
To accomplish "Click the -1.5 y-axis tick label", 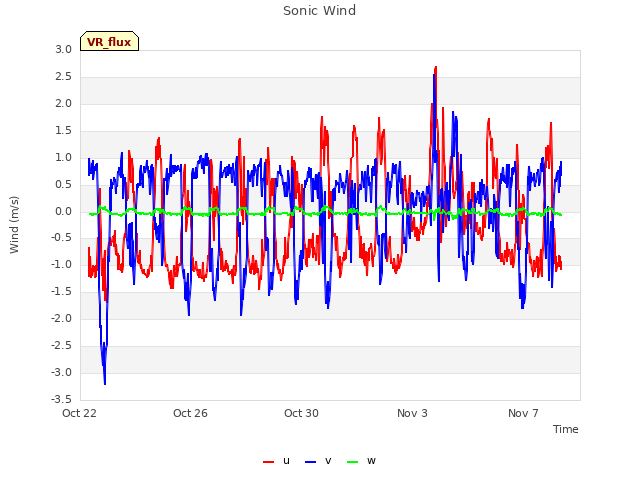I will pos(62,292).
